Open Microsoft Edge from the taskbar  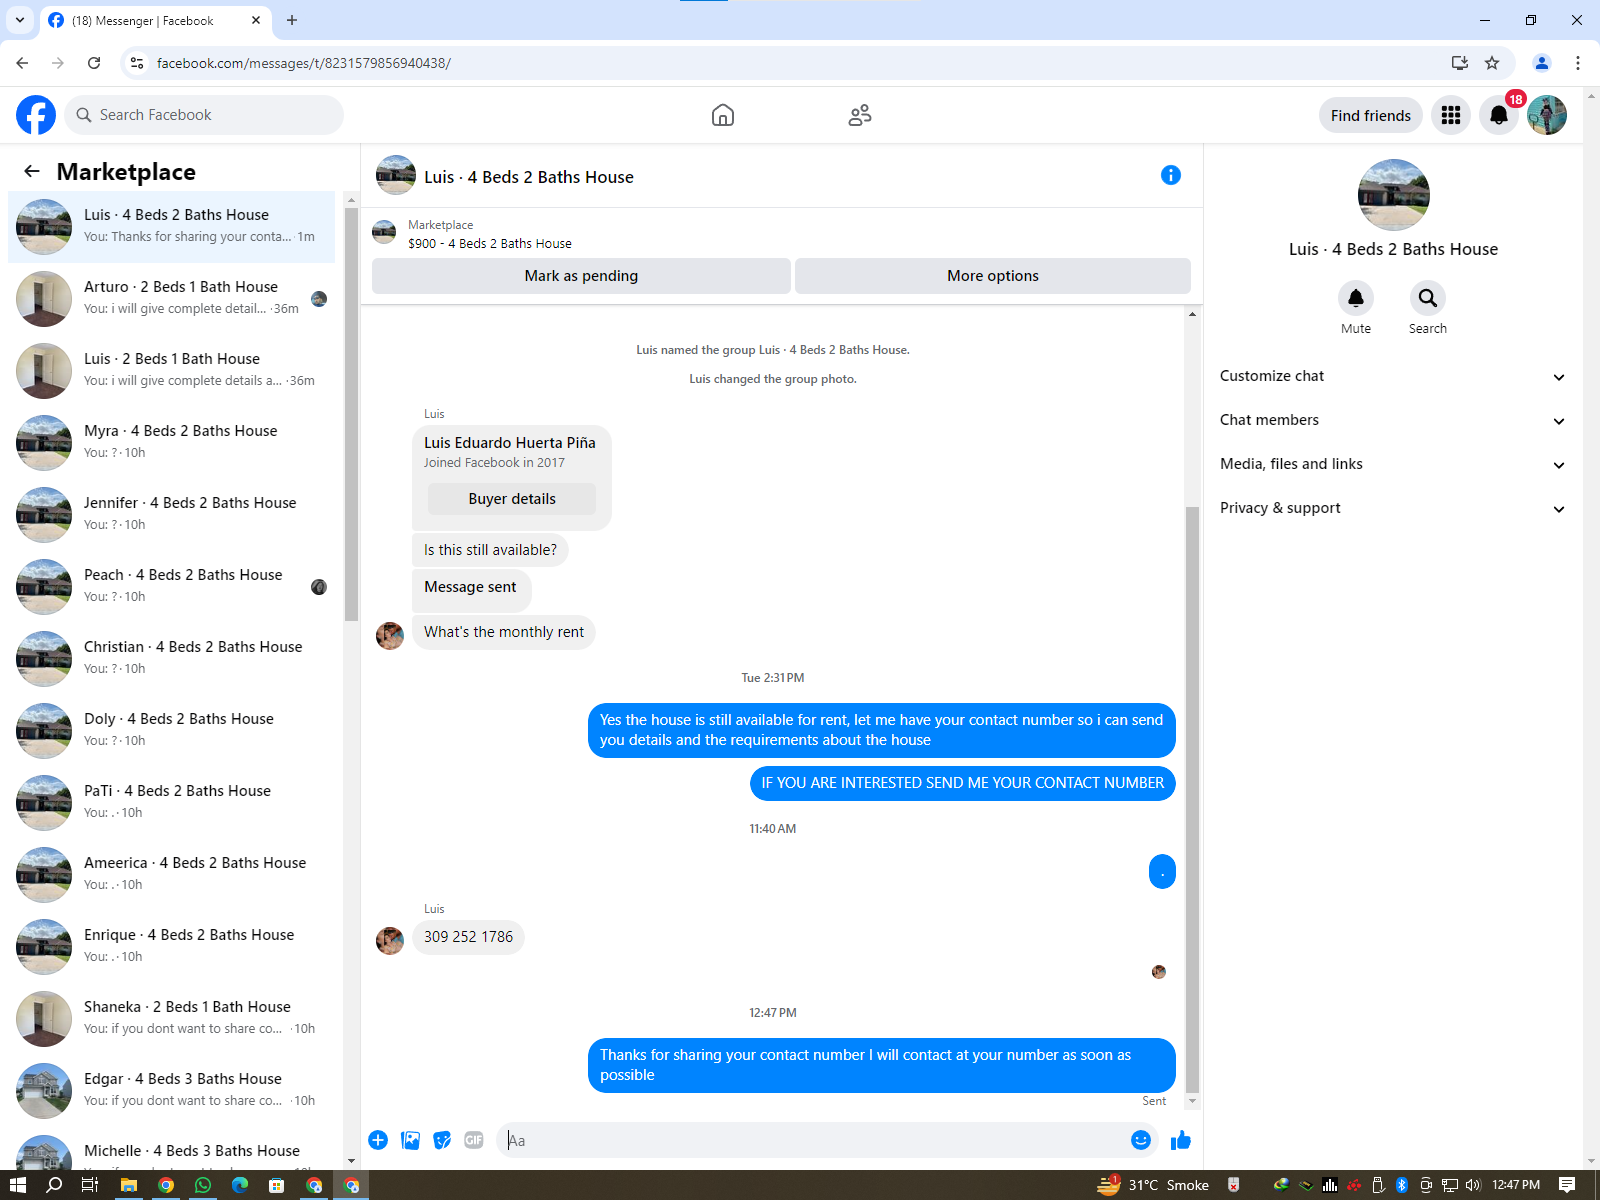point(240,1185)
